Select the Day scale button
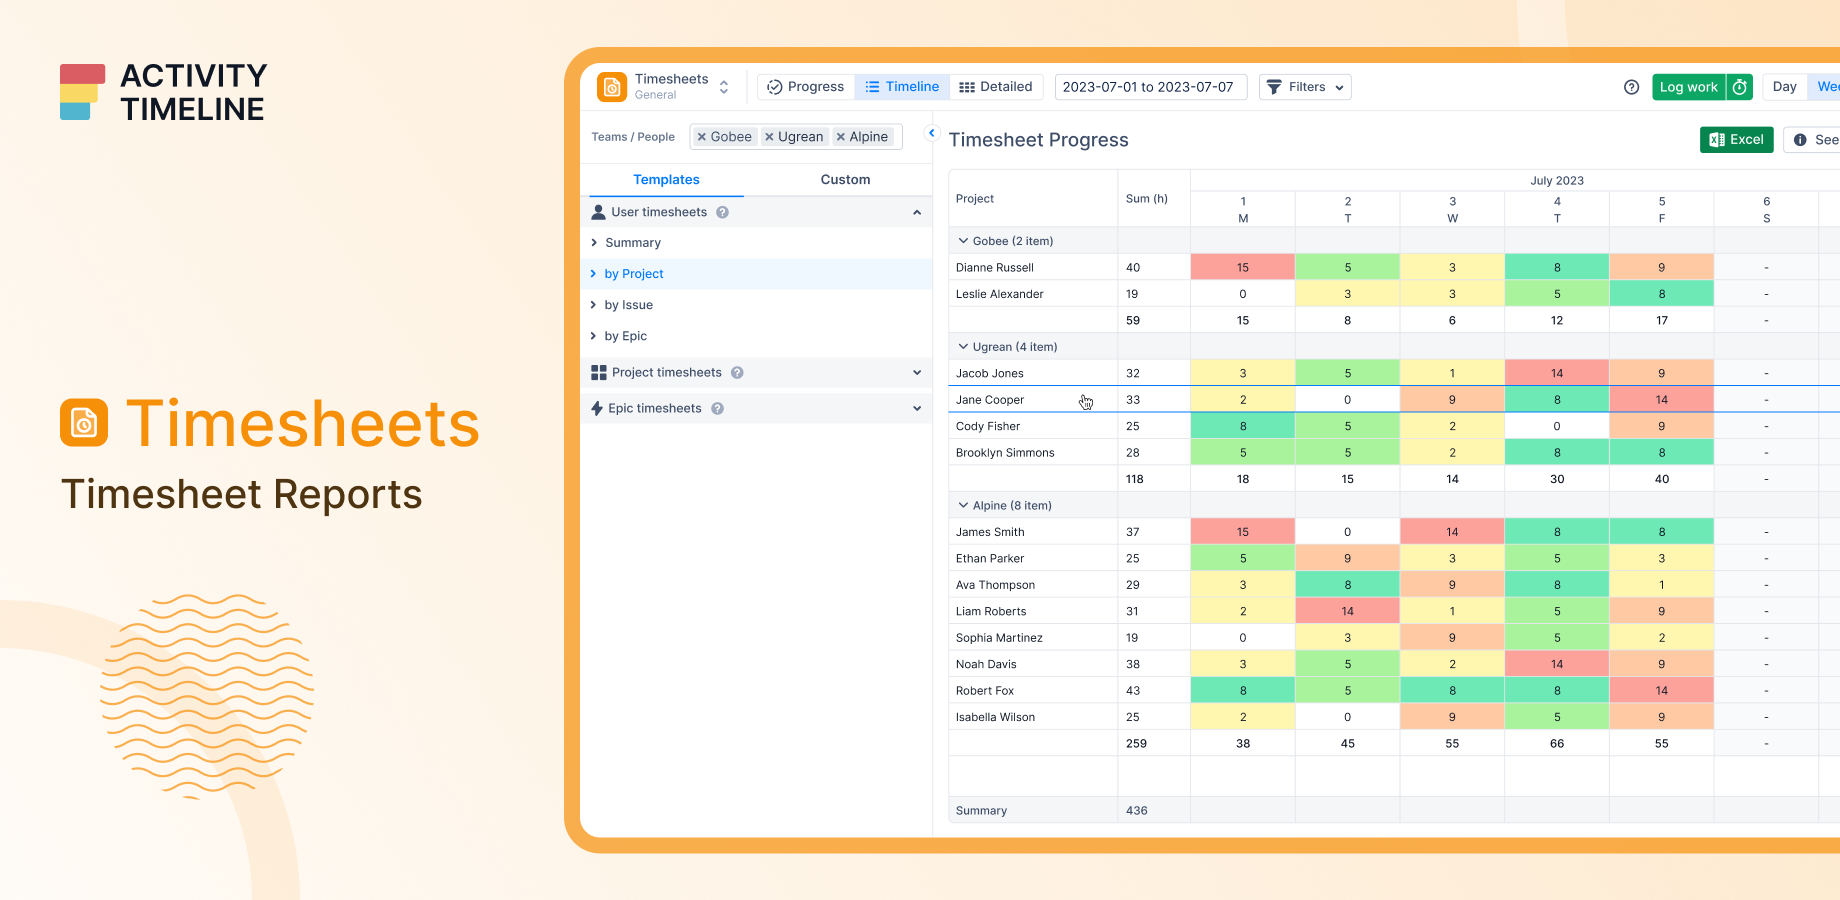This screenshot has width=1840, height=900. point(1785,87)
